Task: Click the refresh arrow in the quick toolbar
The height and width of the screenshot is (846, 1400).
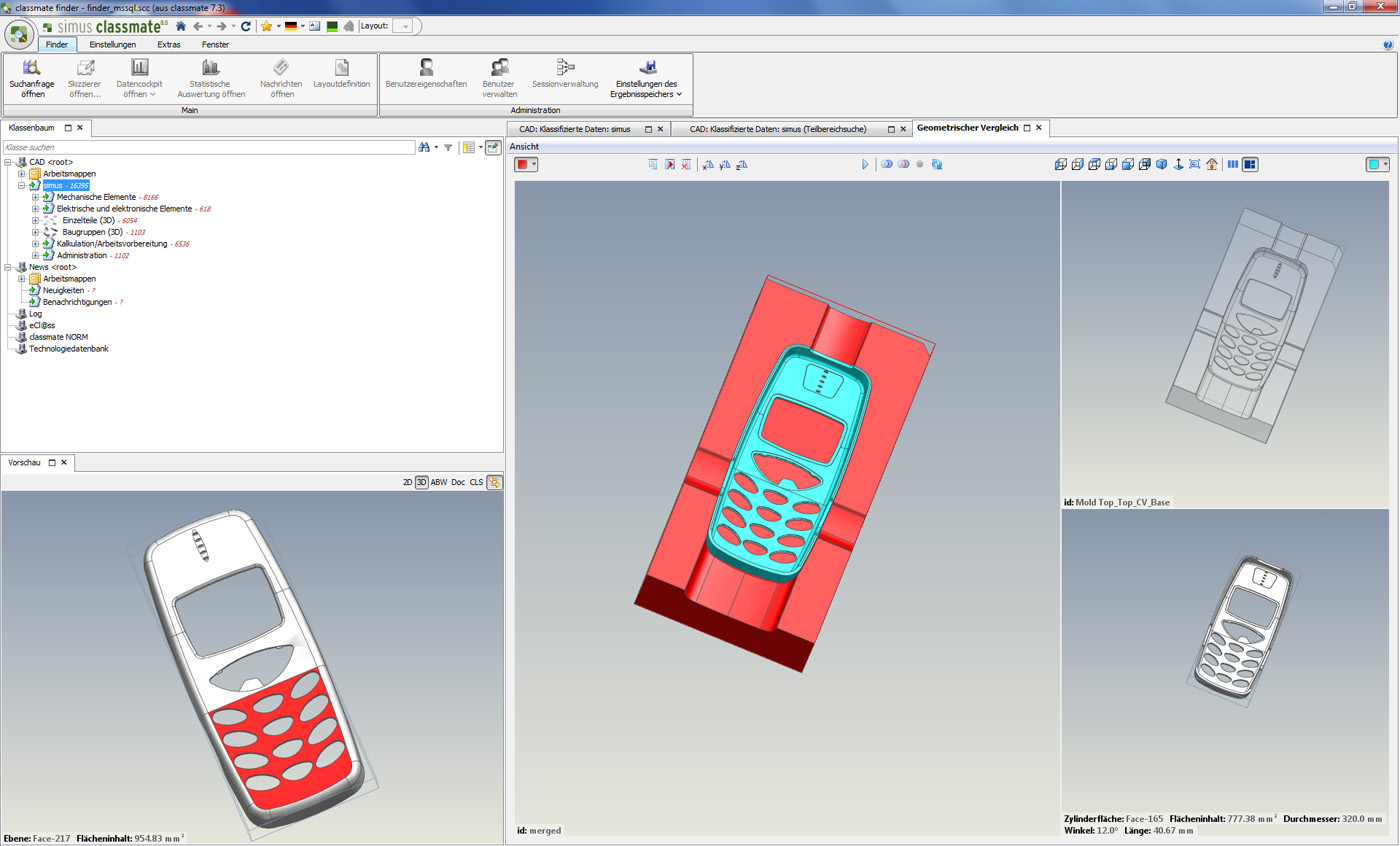Action: [246, 26]
